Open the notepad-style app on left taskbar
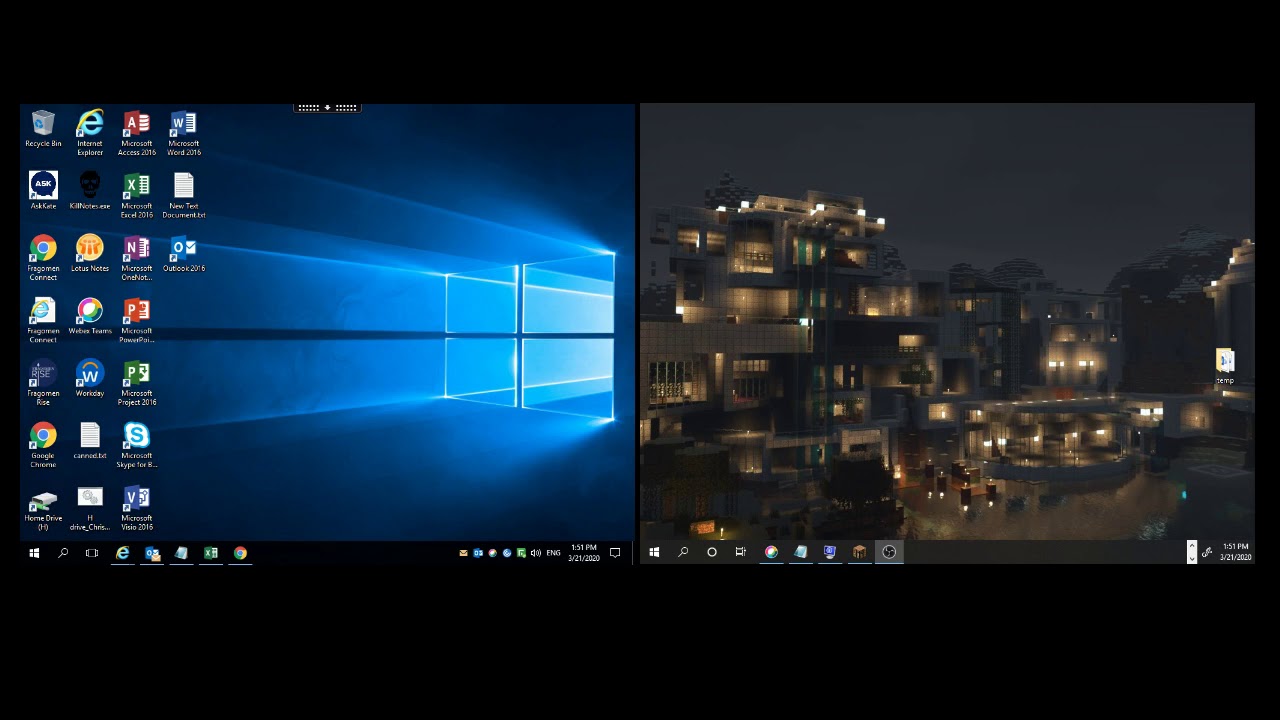 (181, 553)
